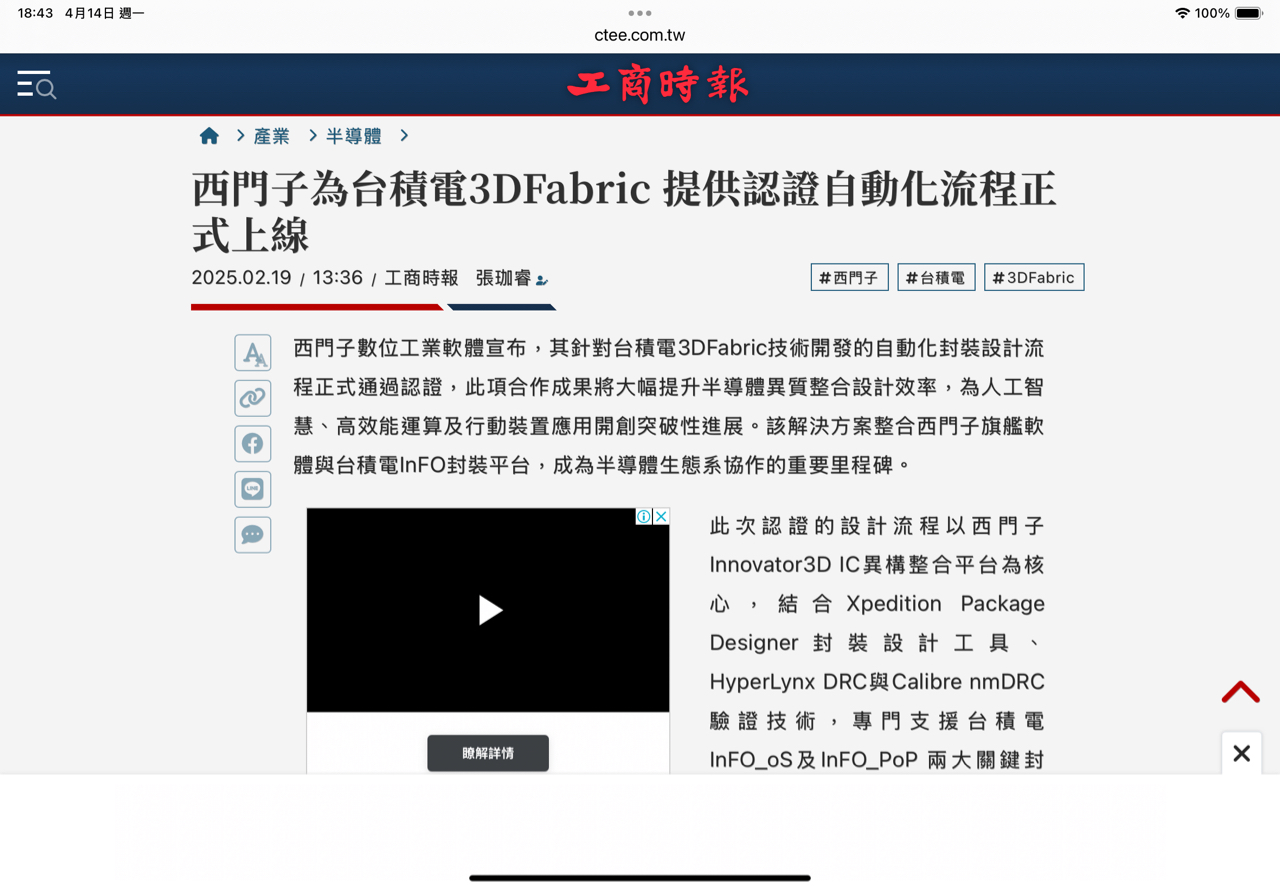Jump back to top with red arrow
Viewport: 1280px width, 890px height.
point(1240,692)
